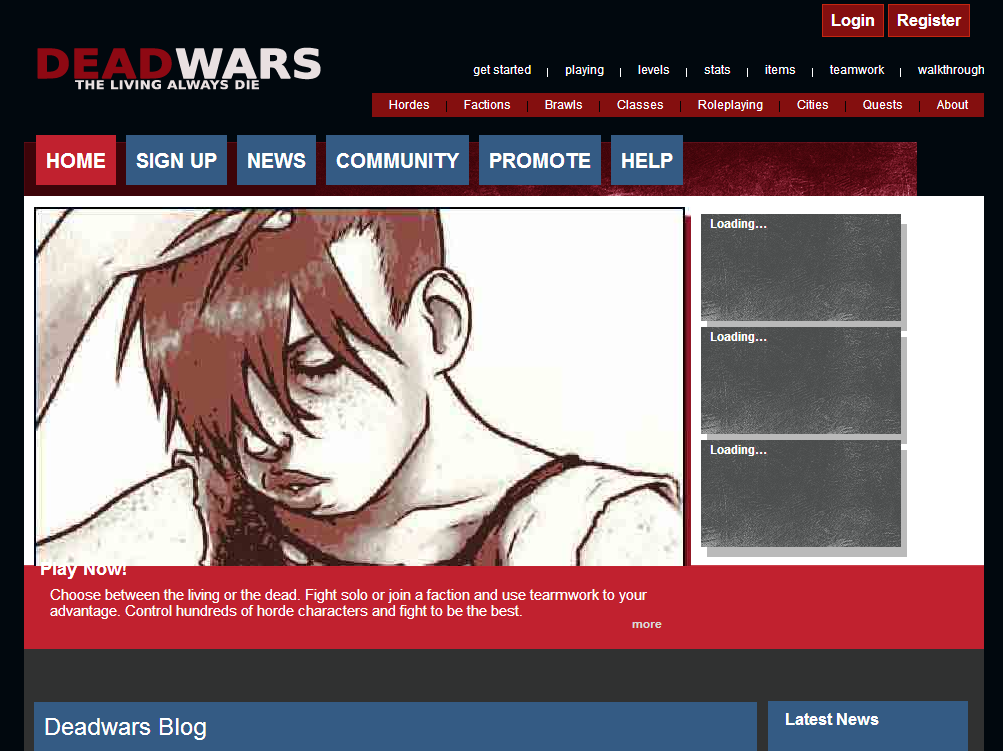The width and height of the screenshot is (1003, 751).
Task: Open the teamwork link
Action: click(857, 70)
